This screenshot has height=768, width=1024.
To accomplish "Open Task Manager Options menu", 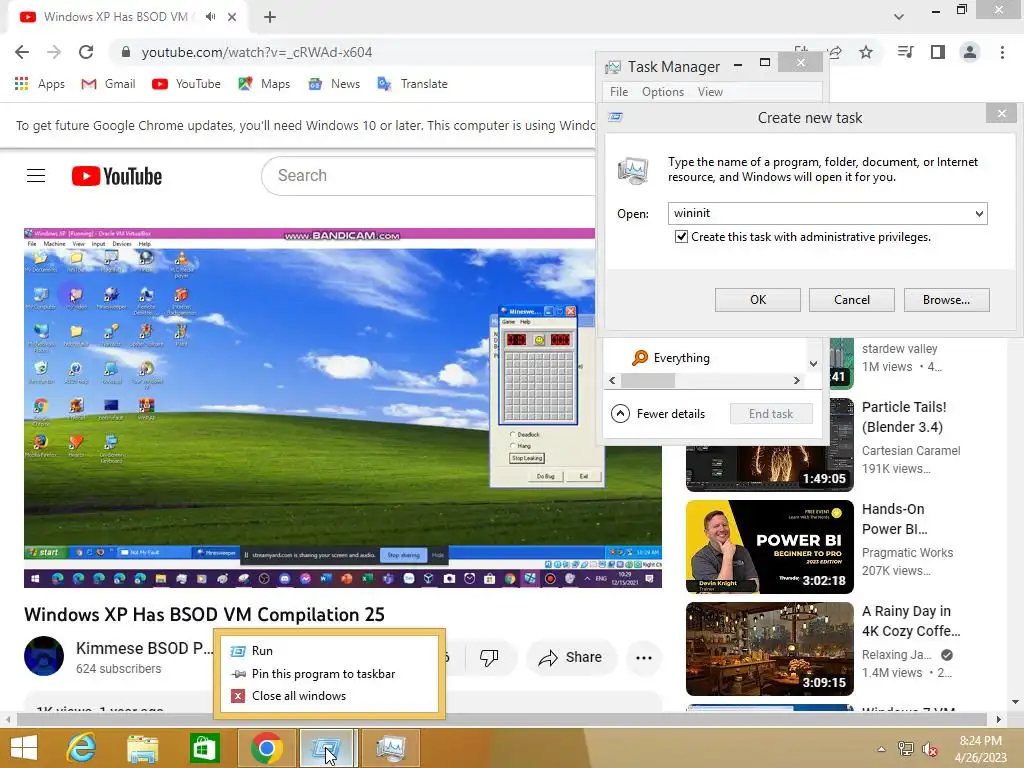I will click(x=663, y=92).
